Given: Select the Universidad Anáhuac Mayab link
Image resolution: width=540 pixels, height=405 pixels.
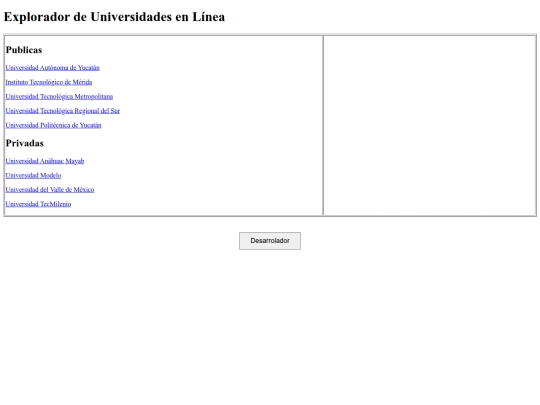Looking at the screenshot, I should pos(45,161).
